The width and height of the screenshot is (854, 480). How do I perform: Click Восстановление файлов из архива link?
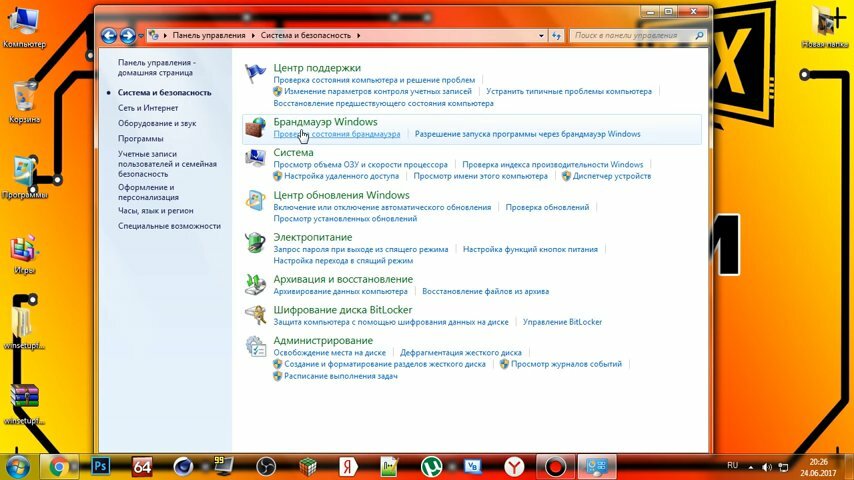pyautogui.click(x=486, y=291)
